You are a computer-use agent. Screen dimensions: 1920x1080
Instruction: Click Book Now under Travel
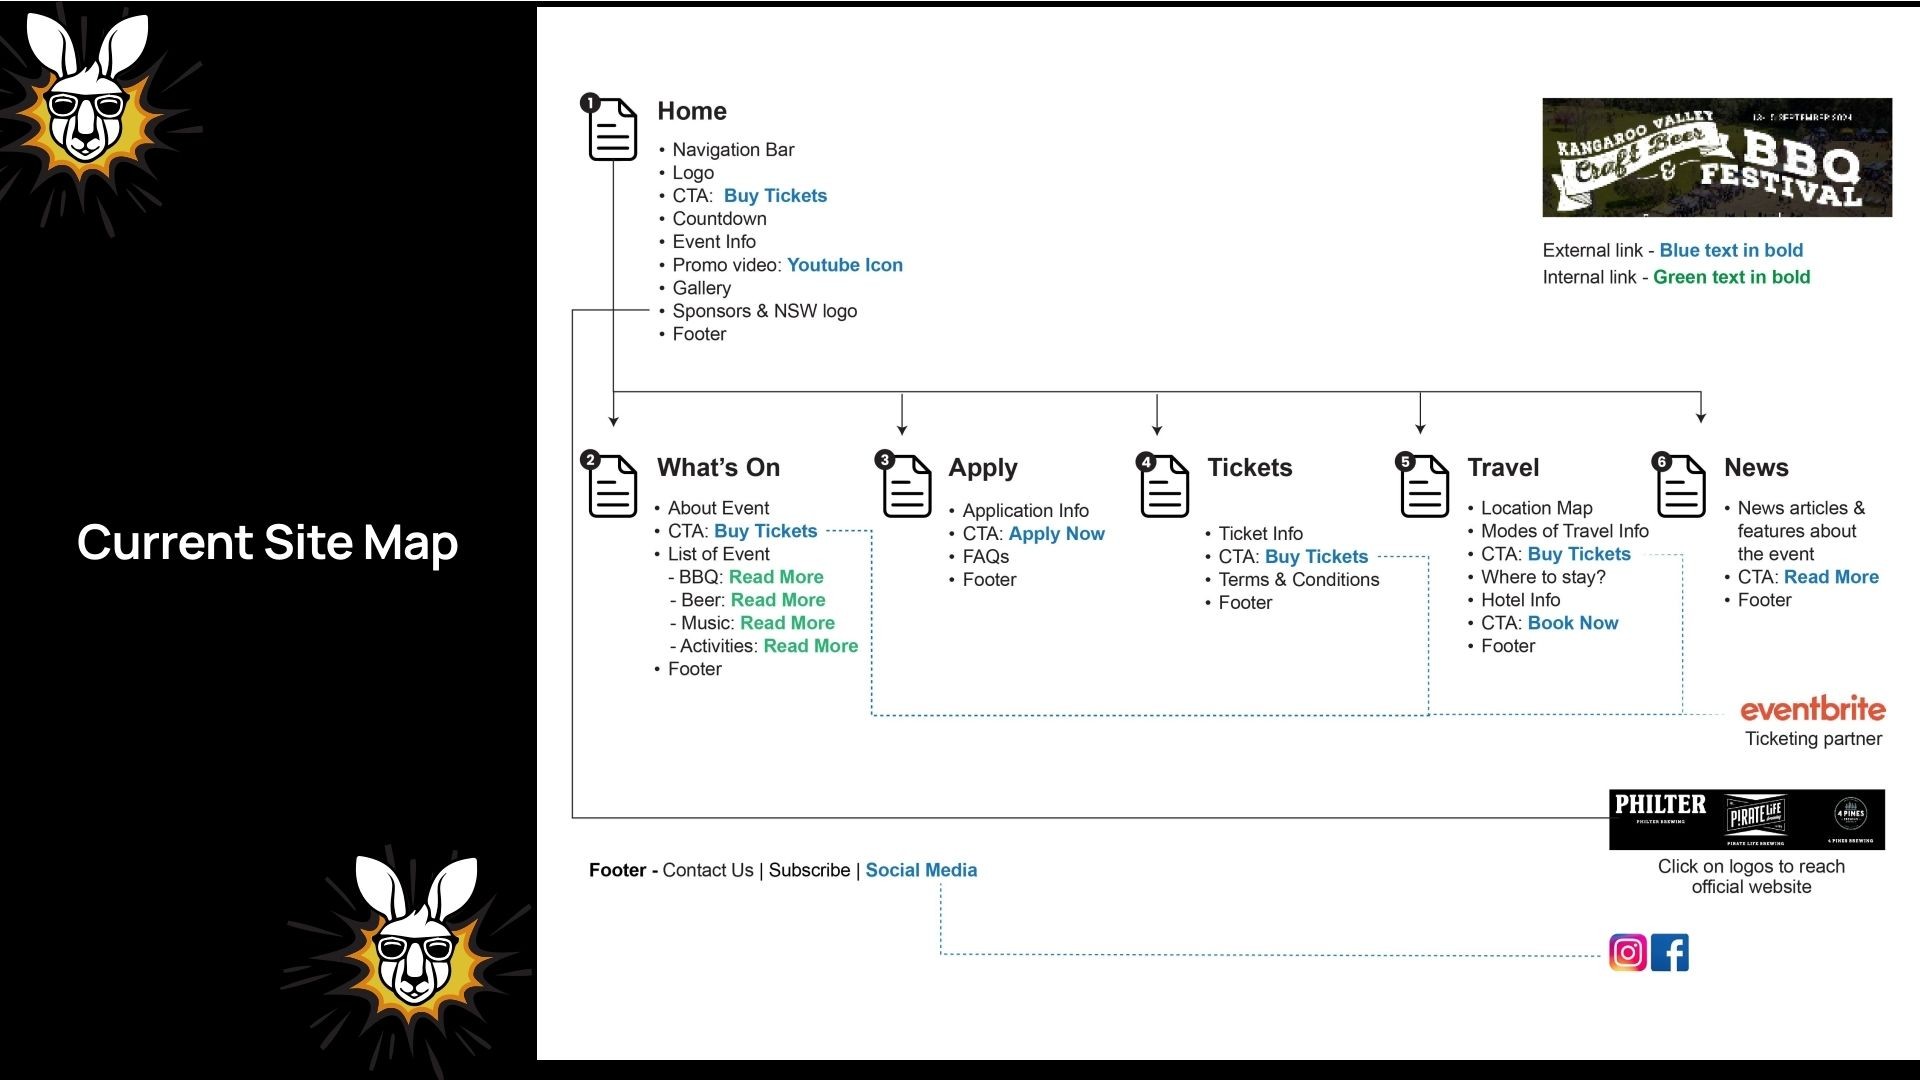(1572, 623)
